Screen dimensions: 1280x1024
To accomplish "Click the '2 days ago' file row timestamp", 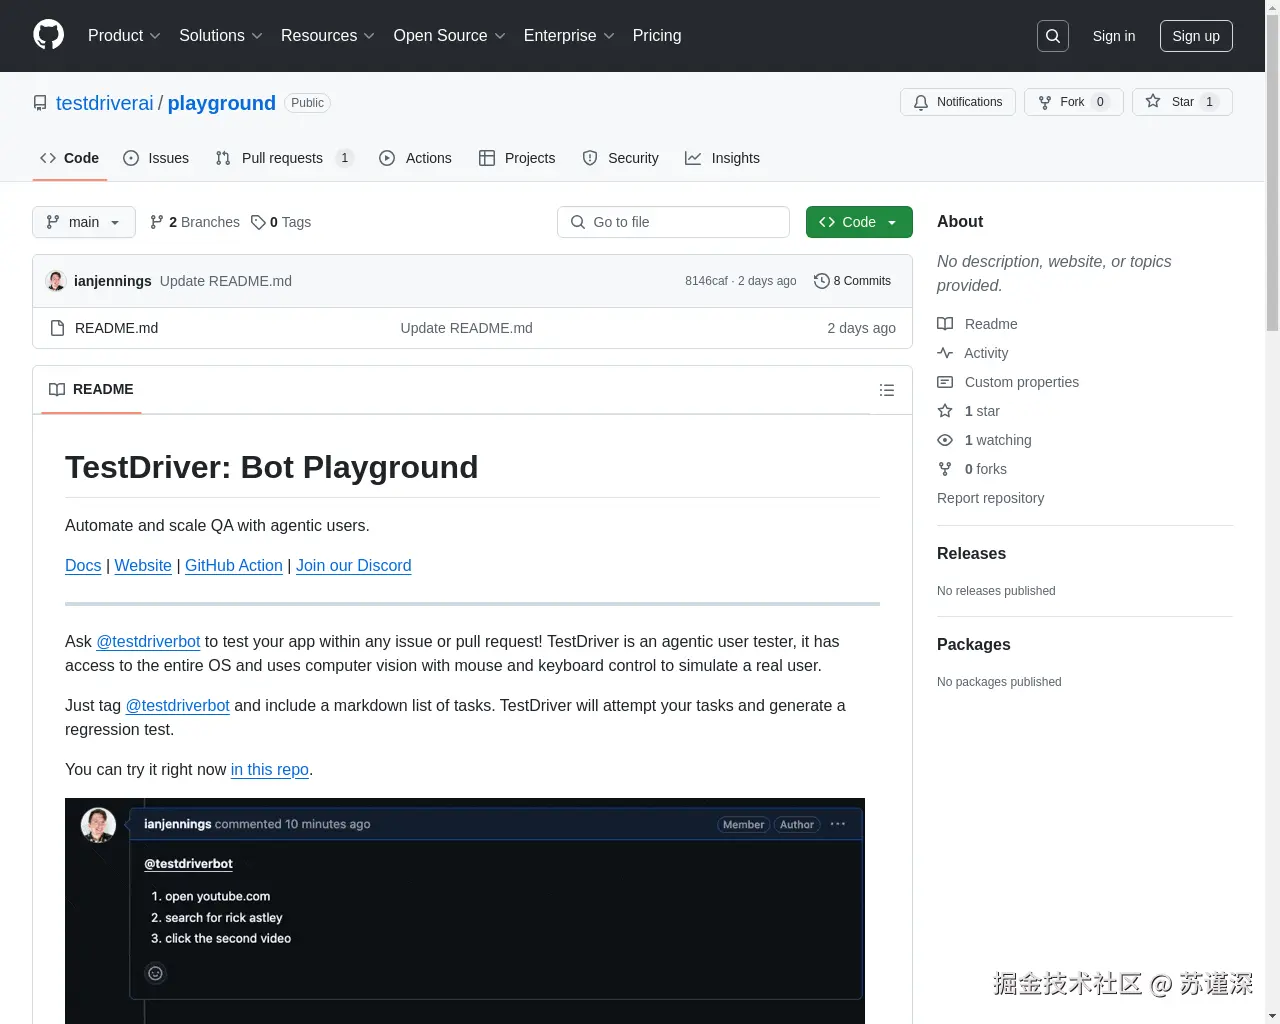I will point(861,328).
